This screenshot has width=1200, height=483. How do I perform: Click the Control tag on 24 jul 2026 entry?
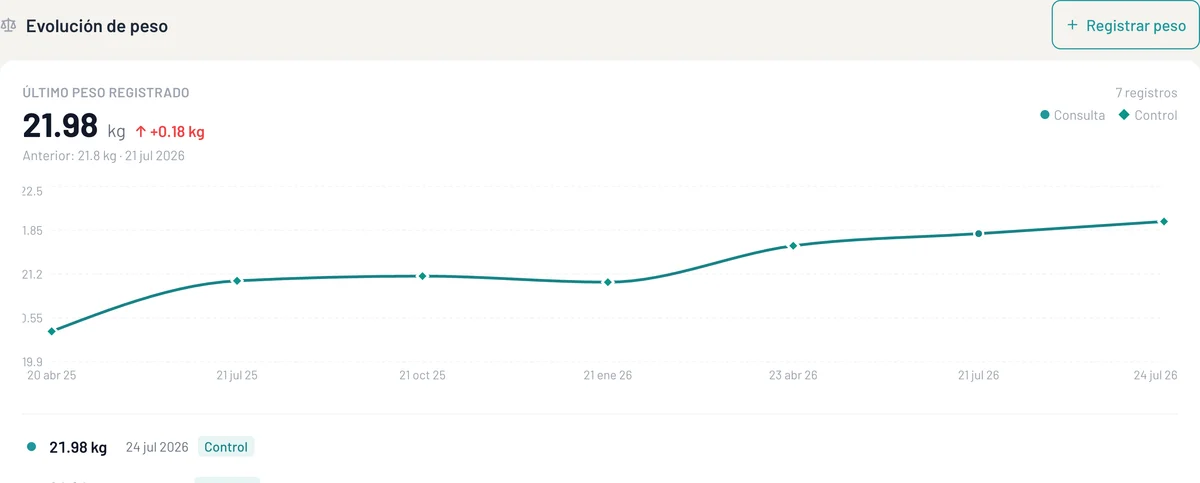[x=226, y=447]
